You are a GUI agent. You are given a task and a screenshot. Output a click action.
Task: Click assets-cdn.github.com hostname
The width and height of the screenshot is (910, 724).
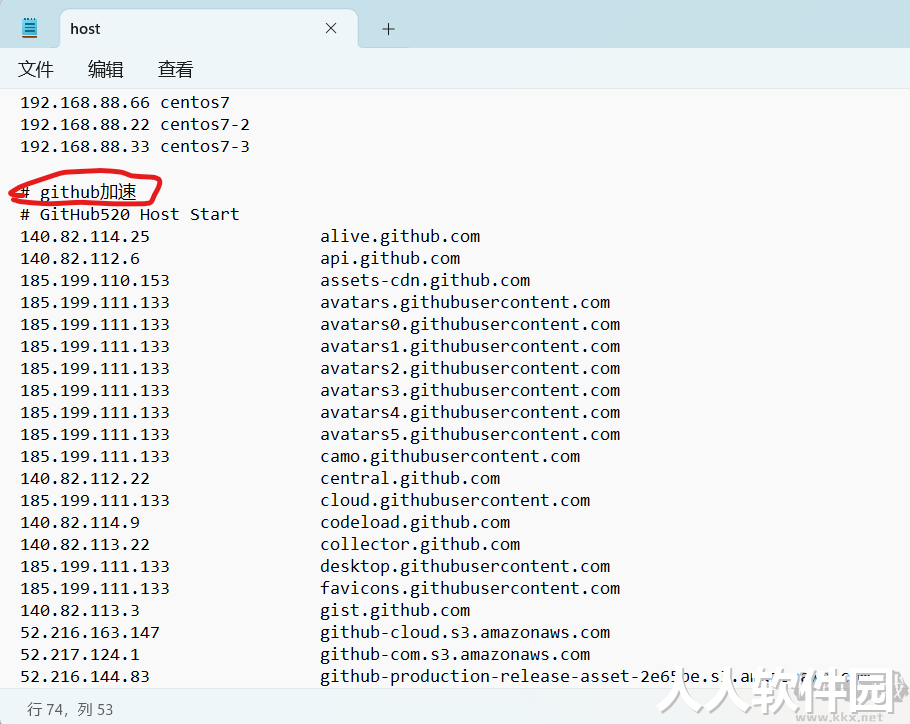click(x=425, y=281)
